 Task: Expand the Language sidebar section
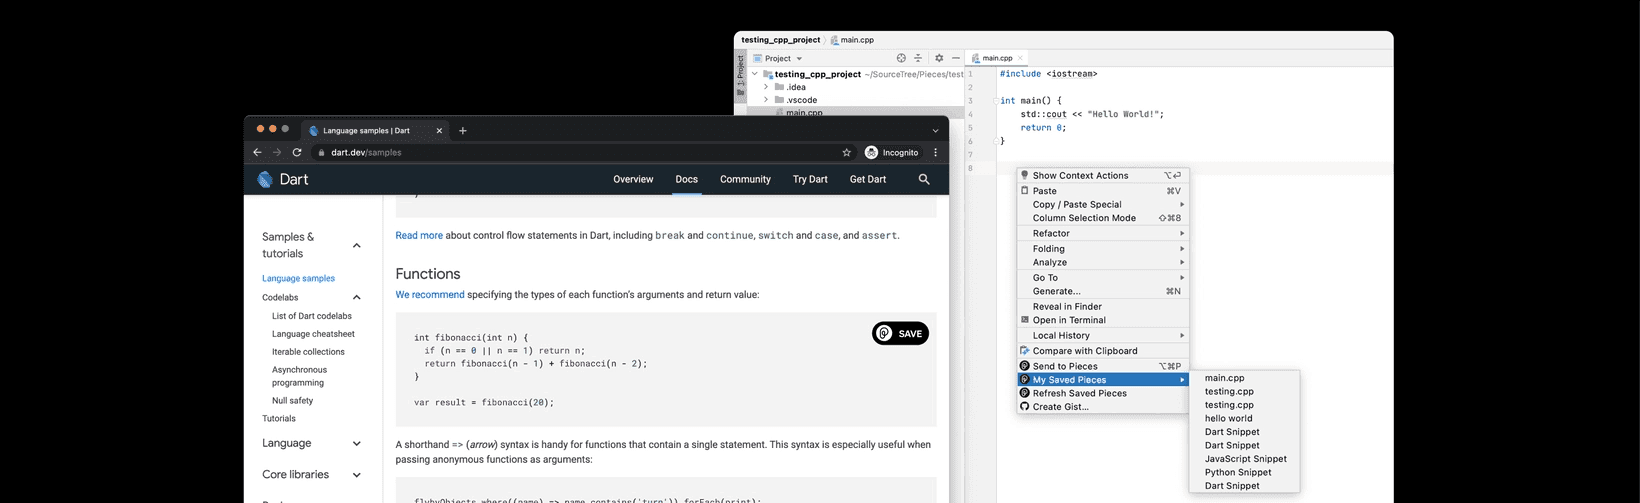[357, 444]
